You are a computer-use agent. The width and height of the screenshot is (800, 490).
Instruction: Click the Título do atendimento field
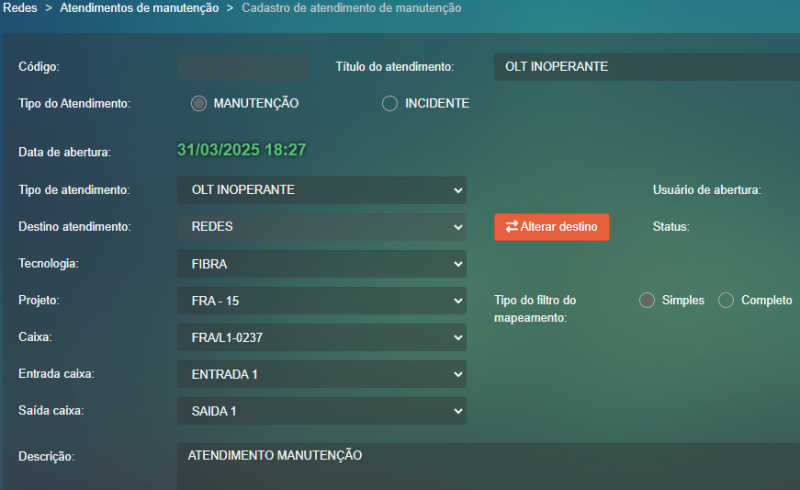647,67
